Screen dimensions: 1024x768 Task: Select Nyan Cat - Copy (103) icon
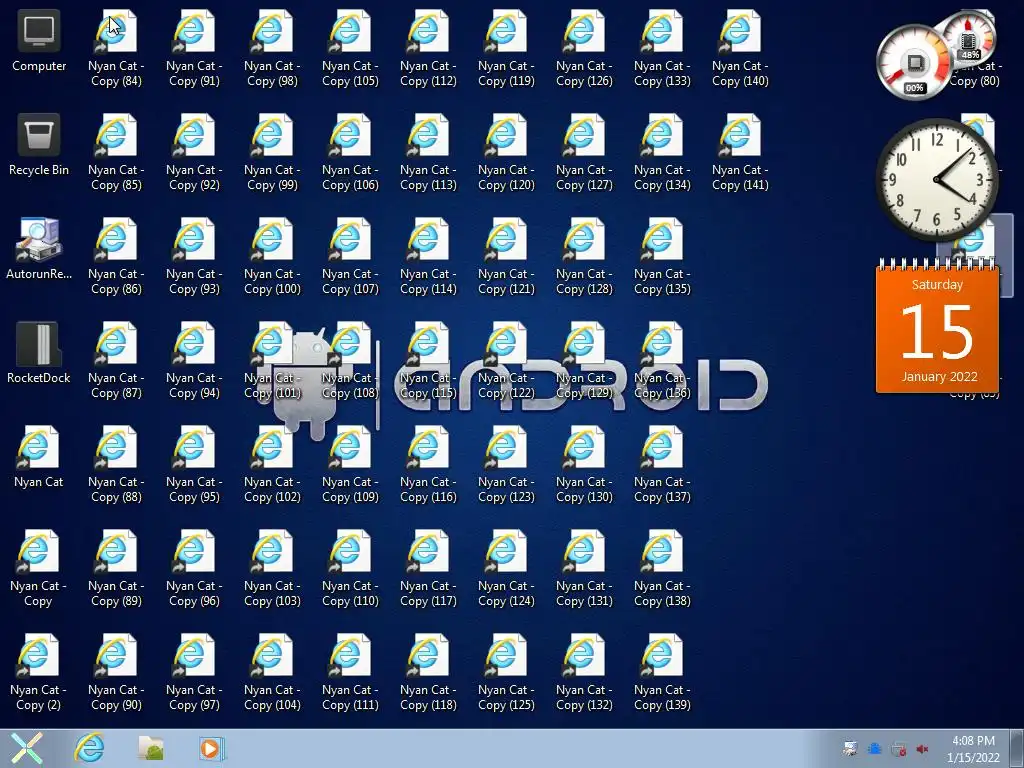tap(272, 569)
